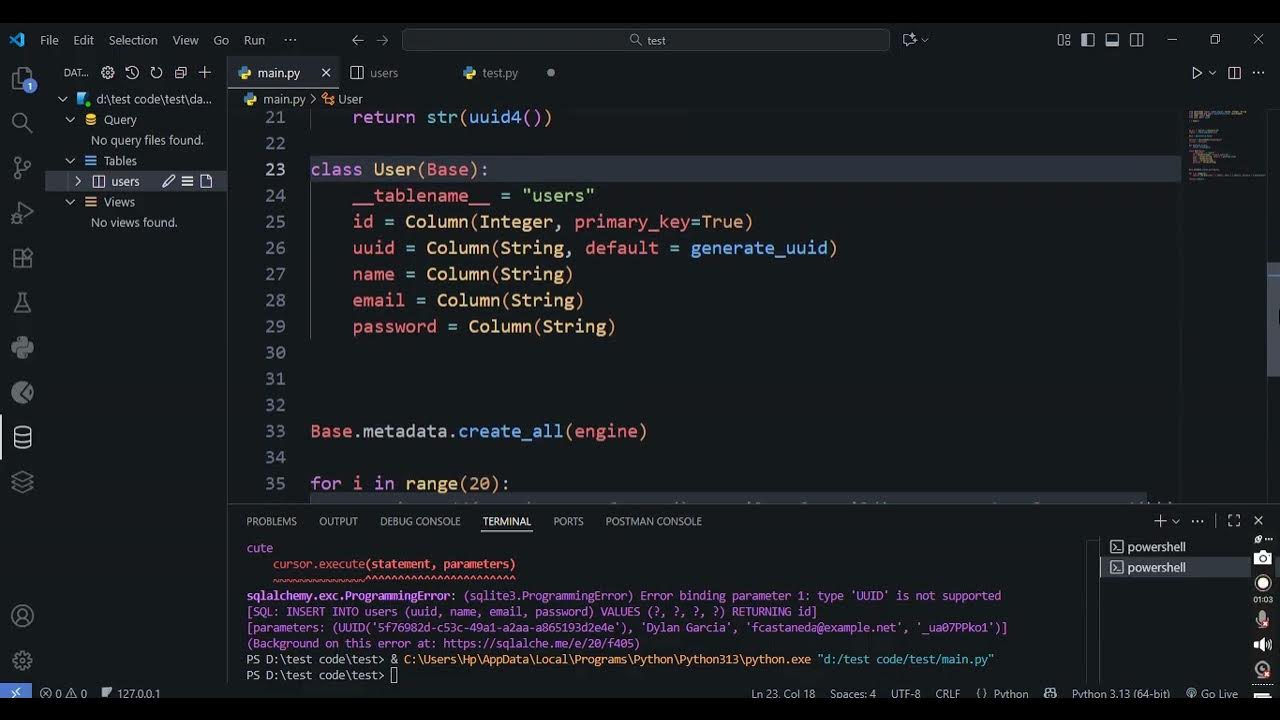Screen dimensions: 1280x720
Task: Refresh database connections with the refresh icon
Action: (x=155, y=72)
